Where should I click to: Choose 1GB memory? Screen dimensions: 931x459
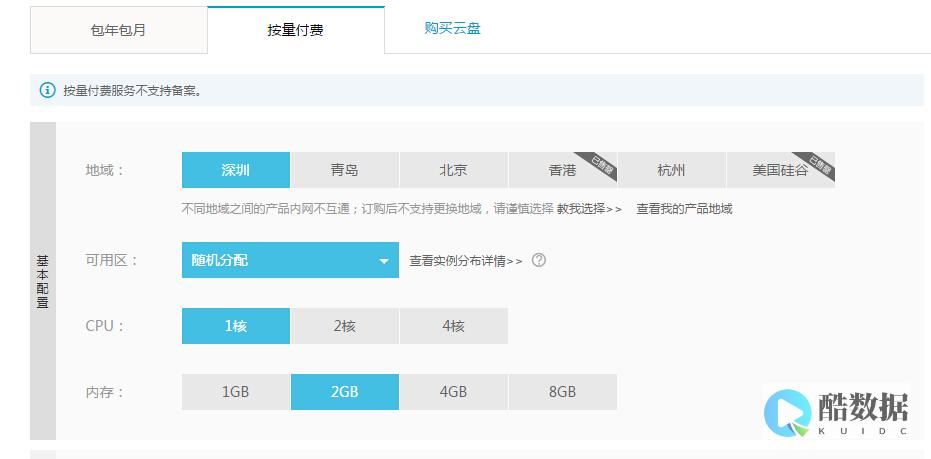pos(236,392)
